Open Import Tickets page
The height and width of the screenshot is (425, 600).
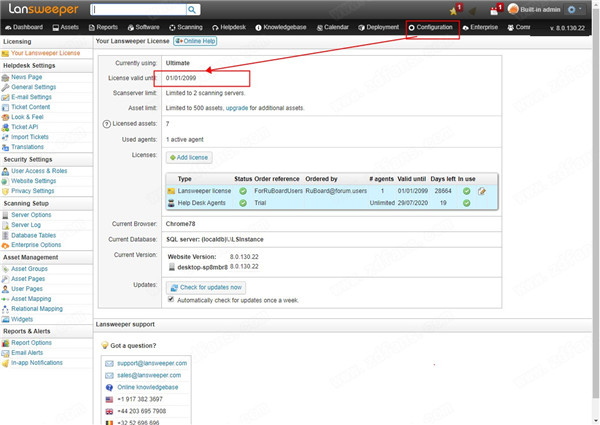pos(30,137)
